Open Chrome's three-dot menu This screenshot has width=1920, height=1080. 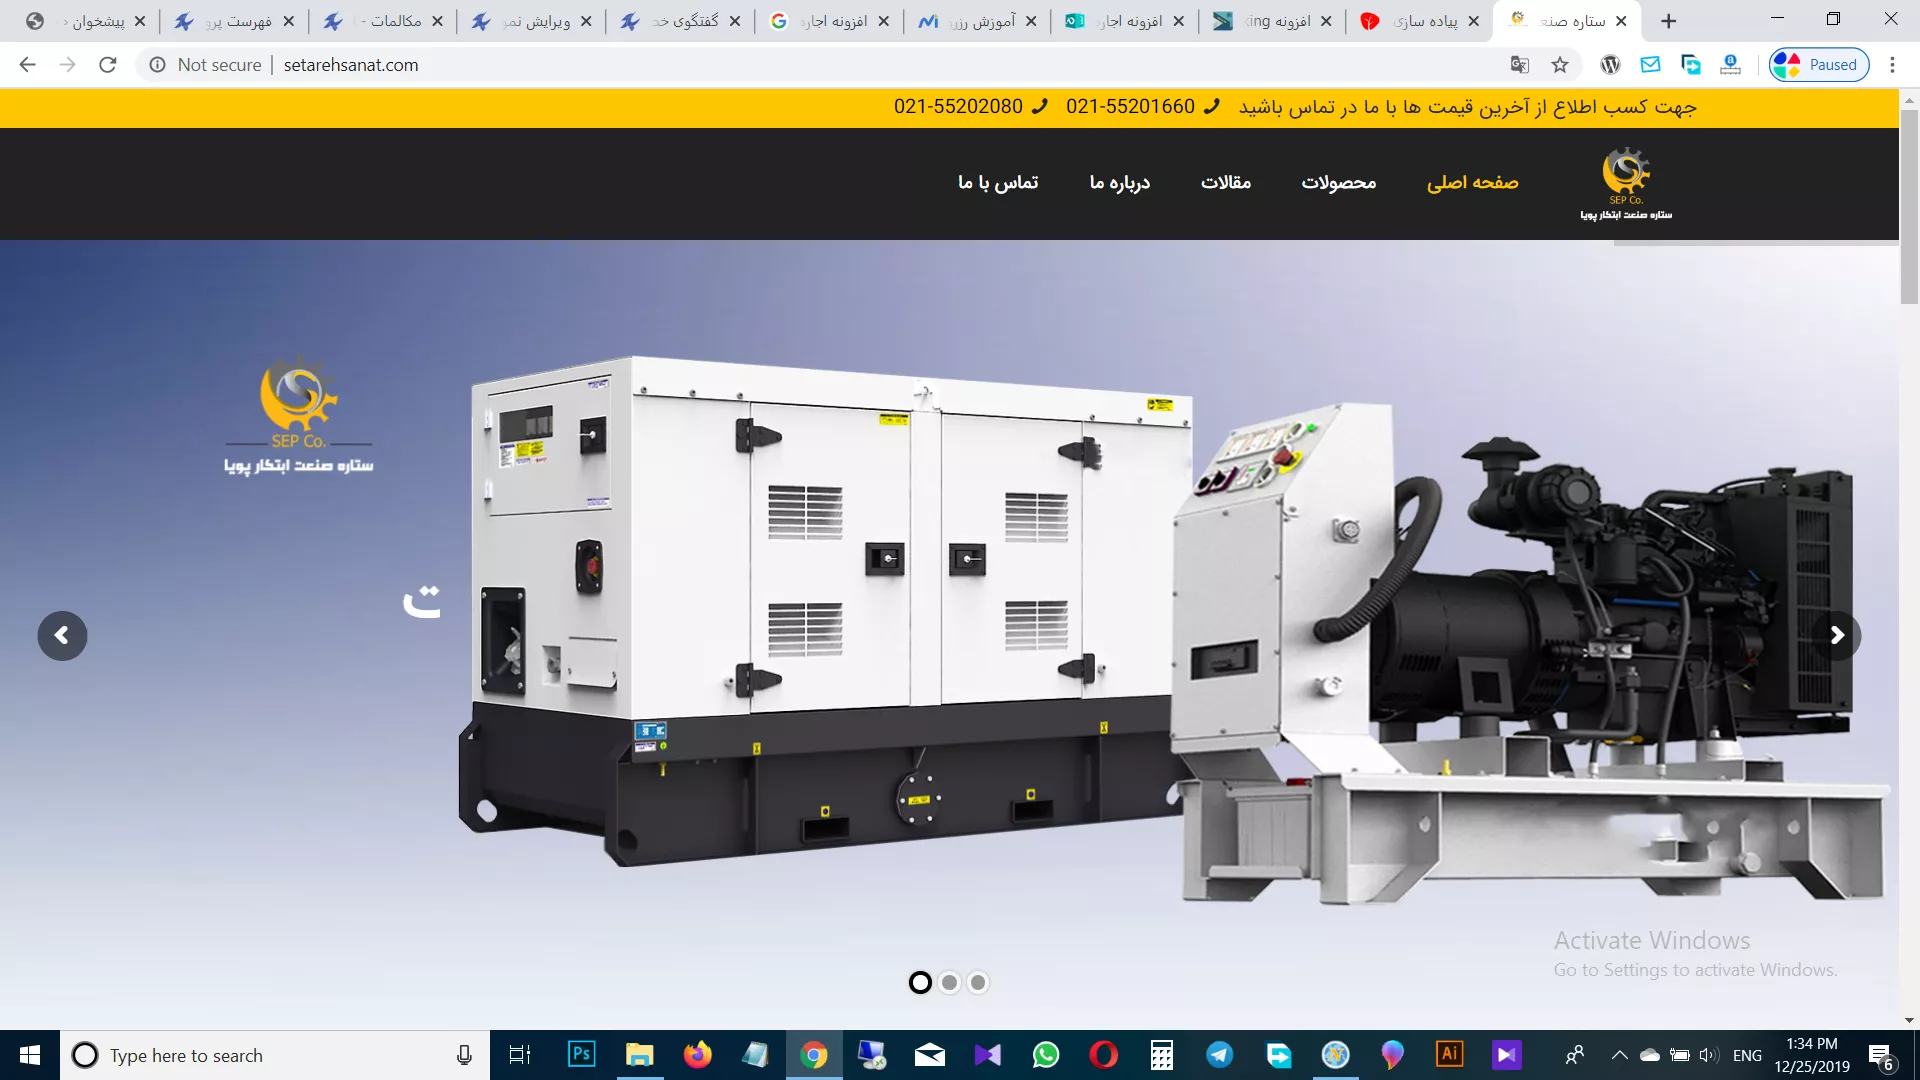click(1892, 65)
